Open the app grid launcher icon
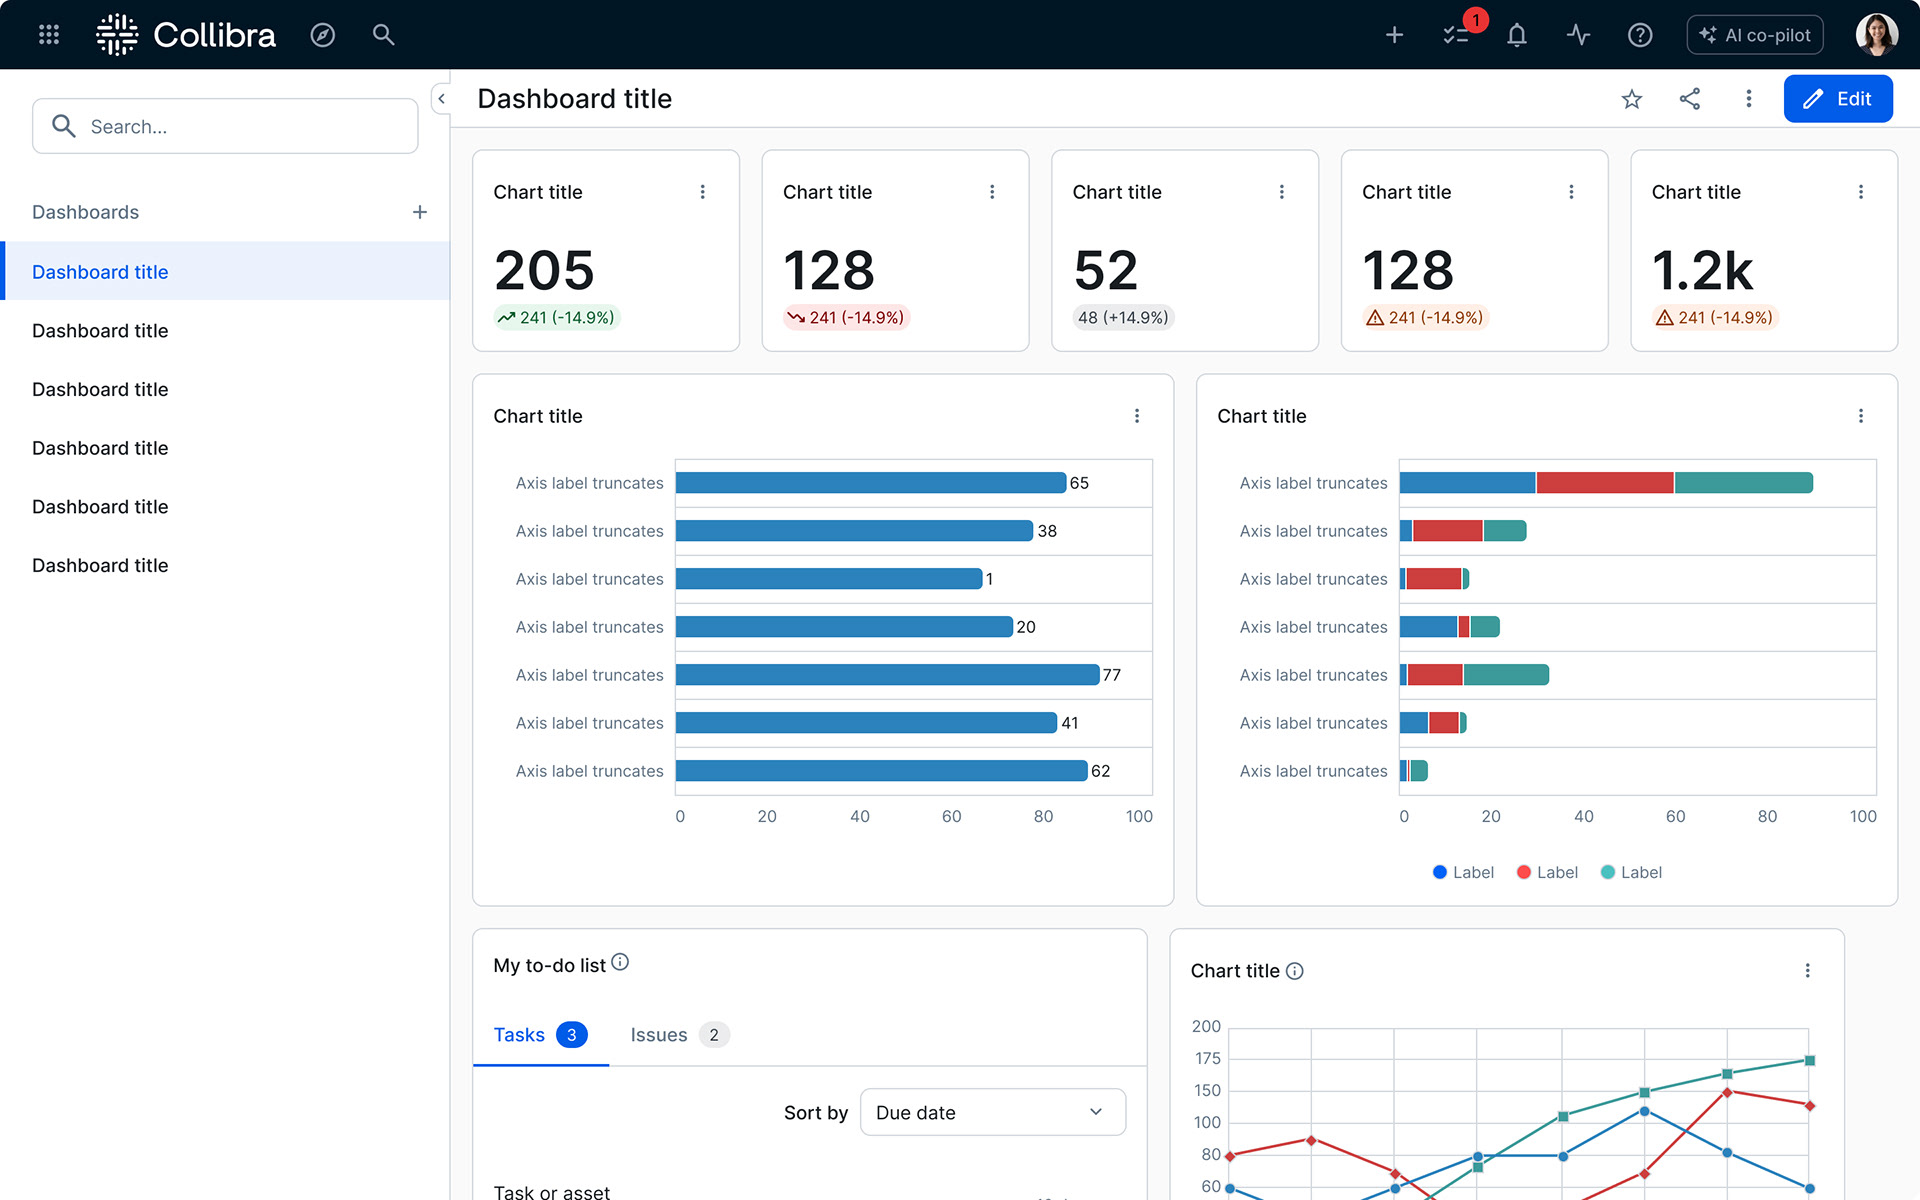 (49, 35)
